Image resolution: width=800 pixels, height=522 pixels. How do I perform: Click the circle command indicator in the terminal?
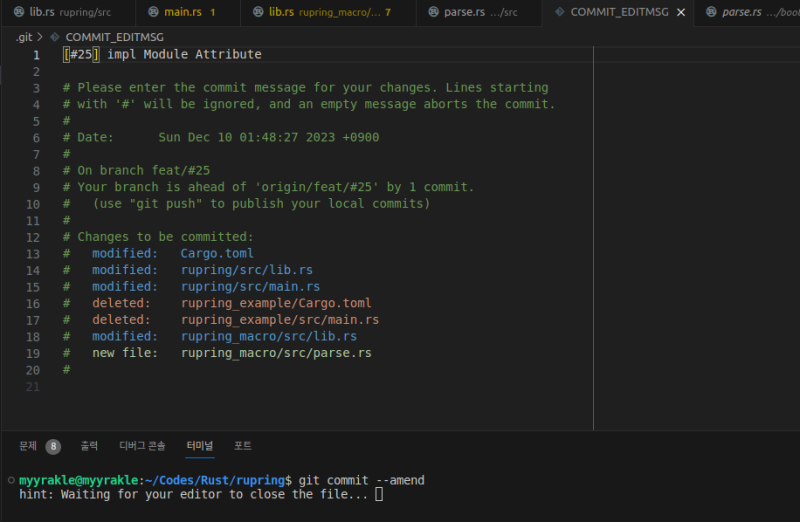tap(10, 480)
